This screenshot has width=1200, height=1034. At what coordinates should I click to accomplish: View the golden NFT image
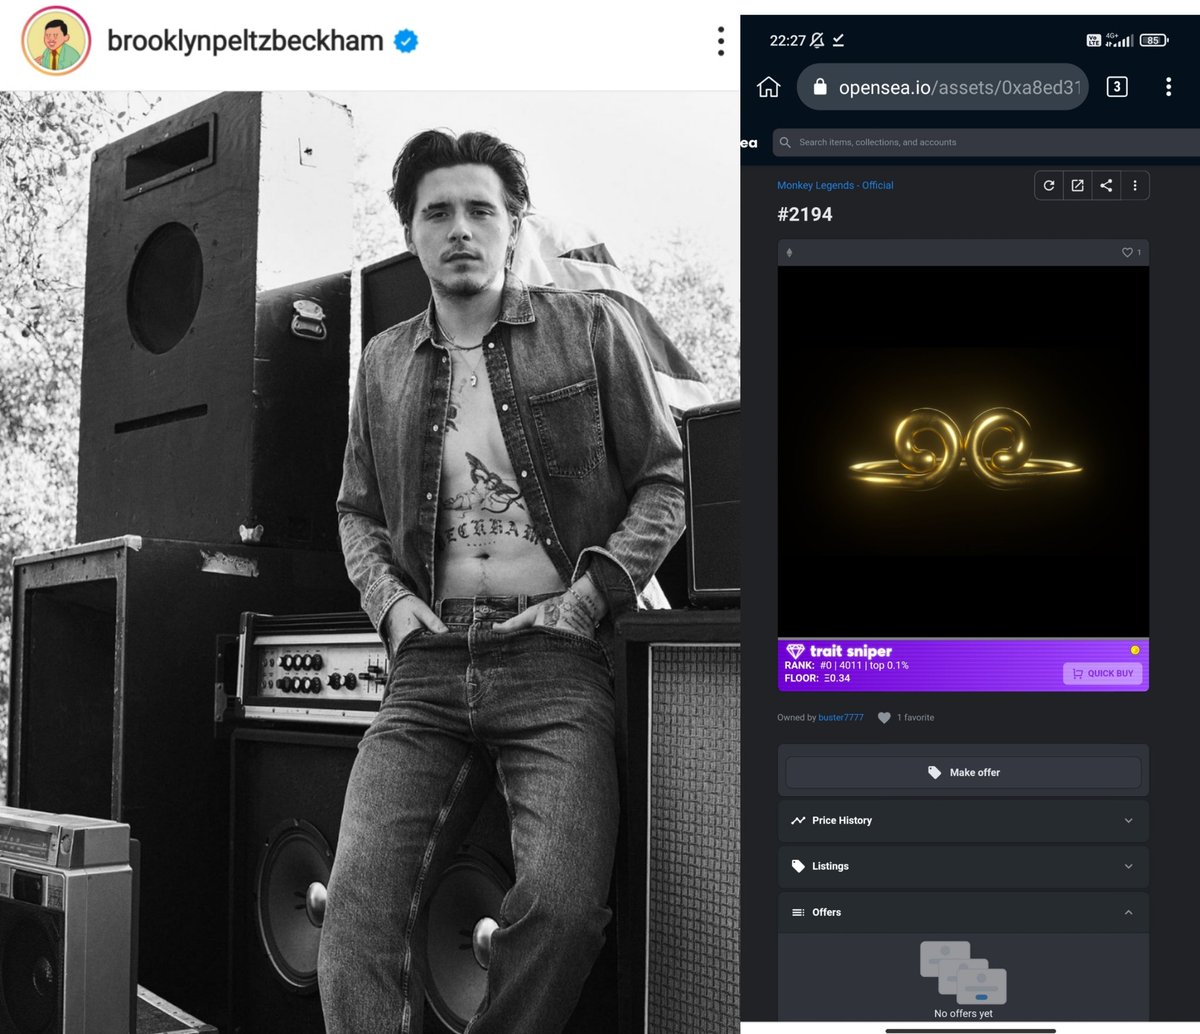click(963, 452)
